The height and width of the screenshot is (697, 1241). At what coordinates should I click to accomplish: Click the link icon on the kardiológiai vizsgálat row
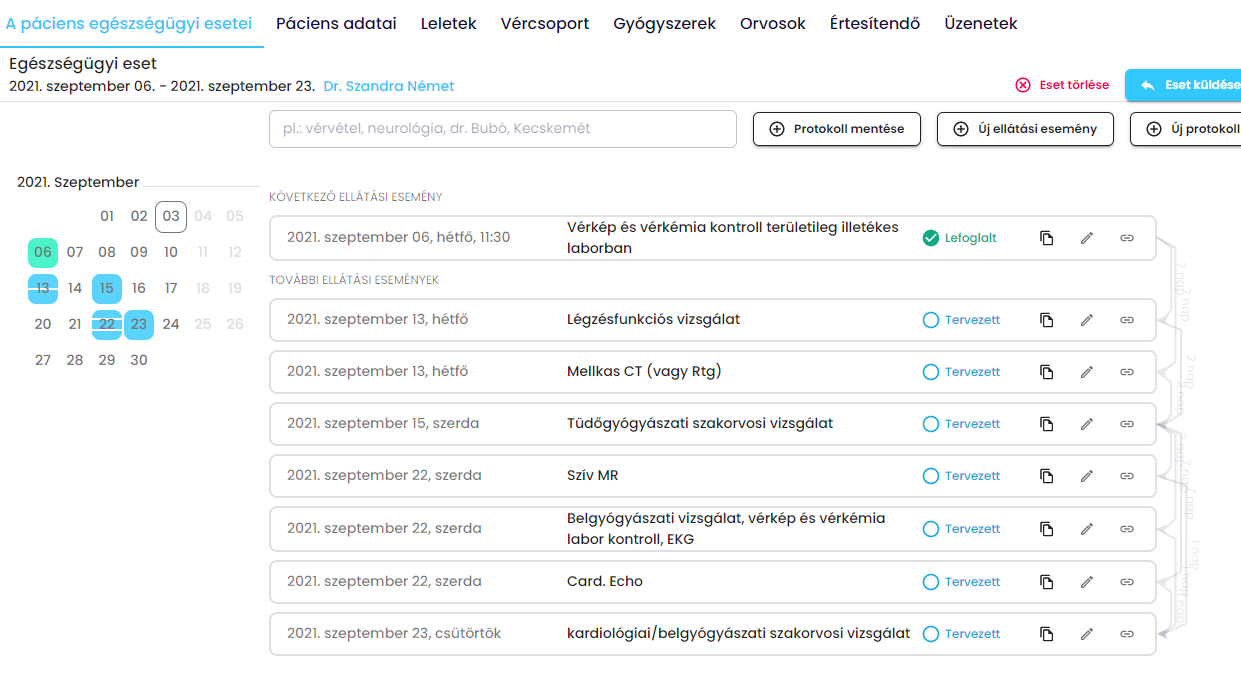(1127, 633)
